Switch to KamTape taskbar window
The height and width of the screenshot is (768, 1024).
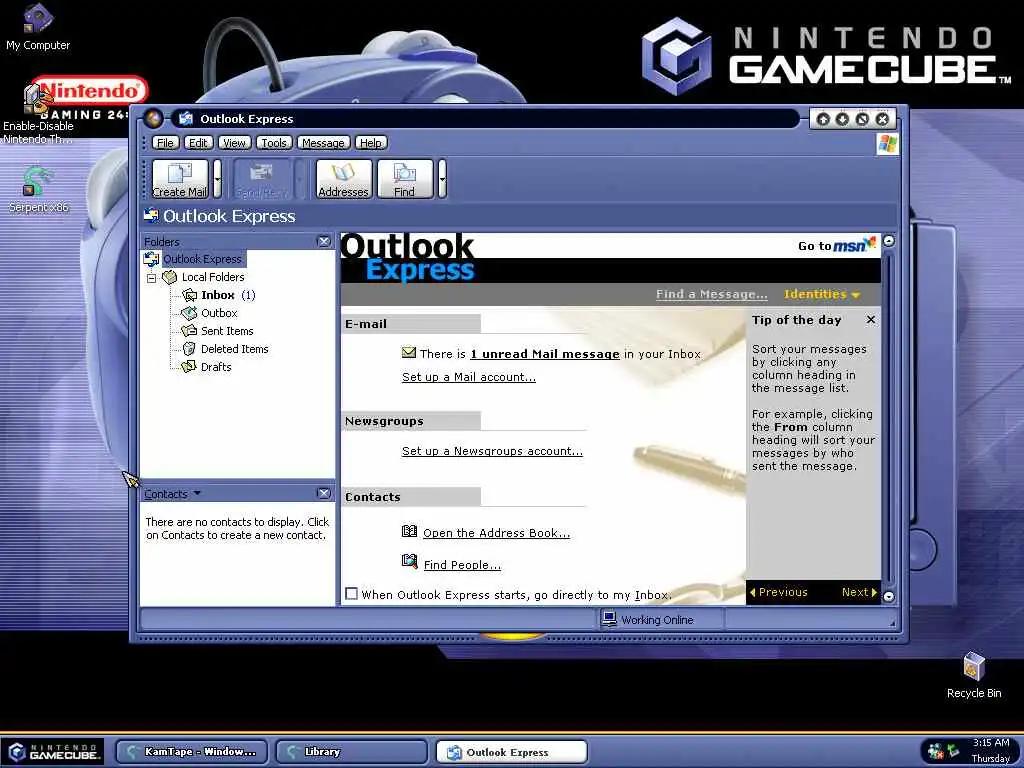pyautogui.click(x=191, y=752)
